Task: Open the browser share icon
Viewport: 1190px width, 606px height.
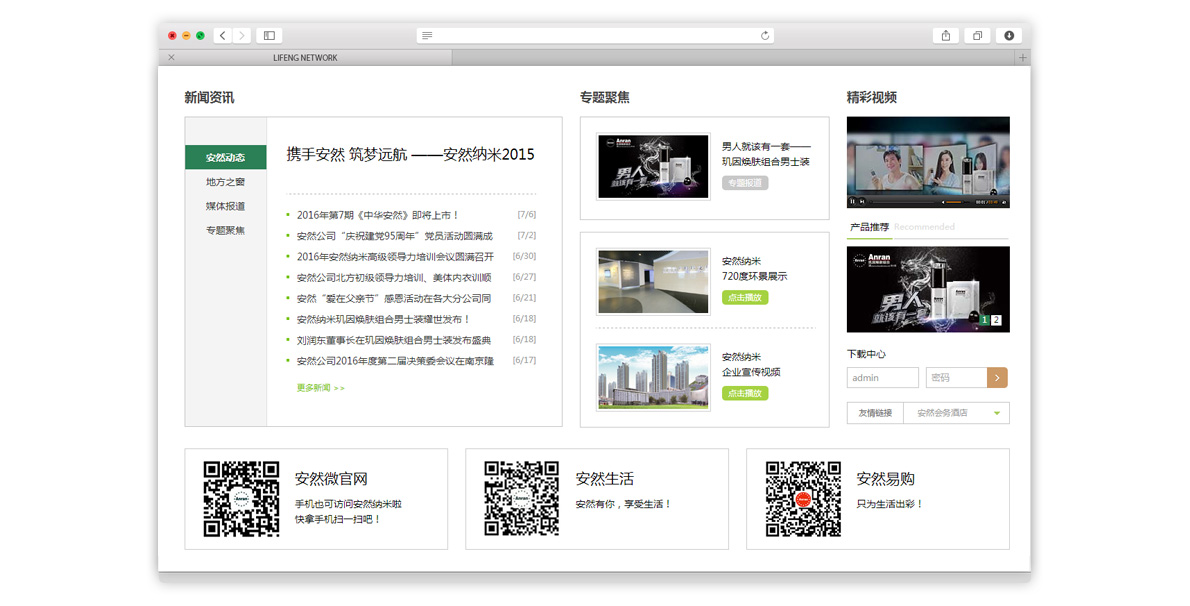Action: tap(945, 36)
